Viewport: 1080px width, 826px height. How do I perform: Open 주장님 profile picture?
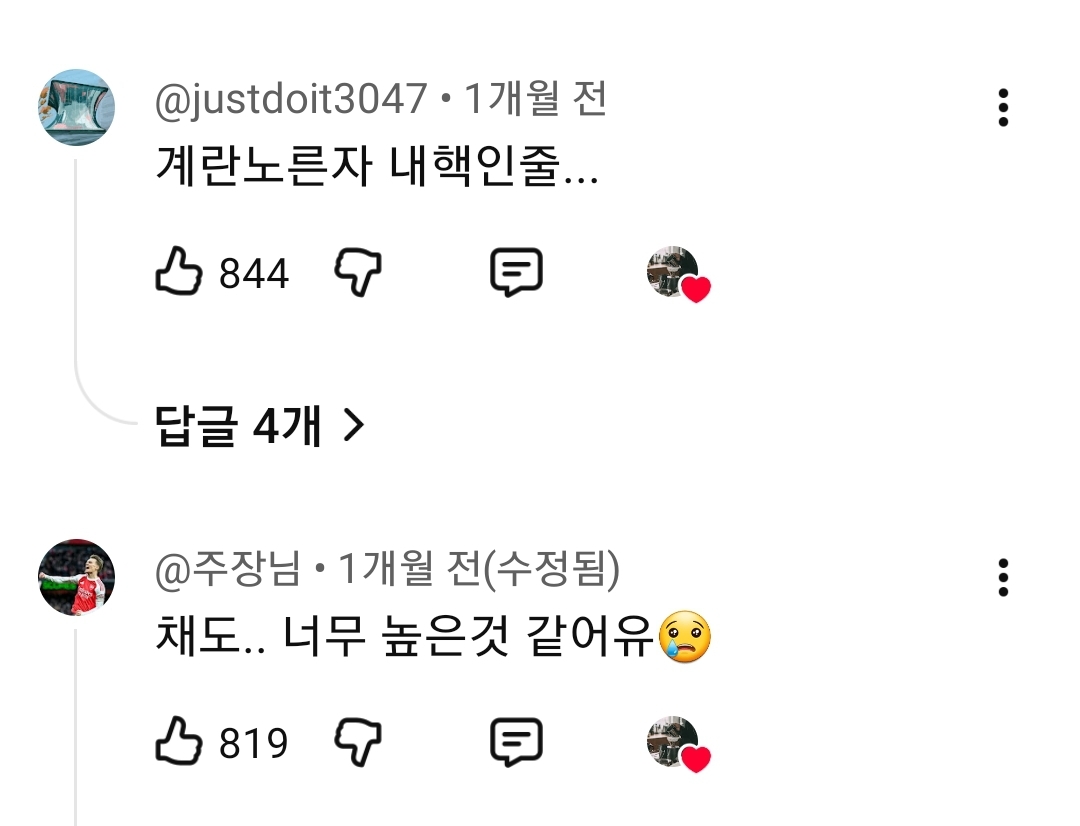point(76,577)
